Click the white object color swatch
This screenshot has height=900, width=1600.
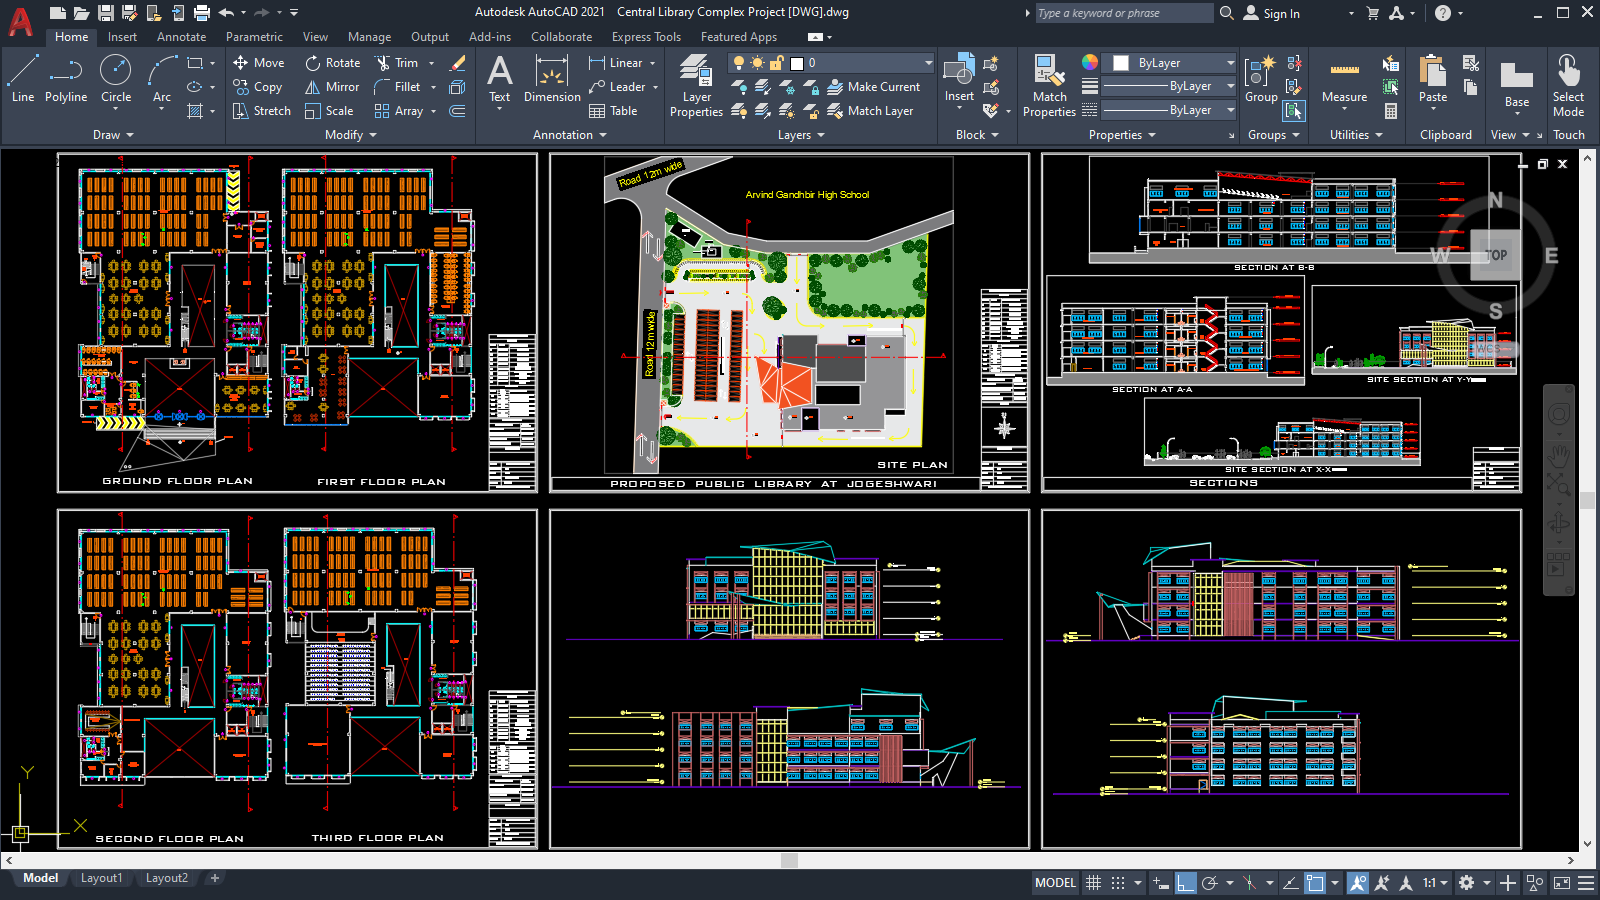click(1120, 62)
